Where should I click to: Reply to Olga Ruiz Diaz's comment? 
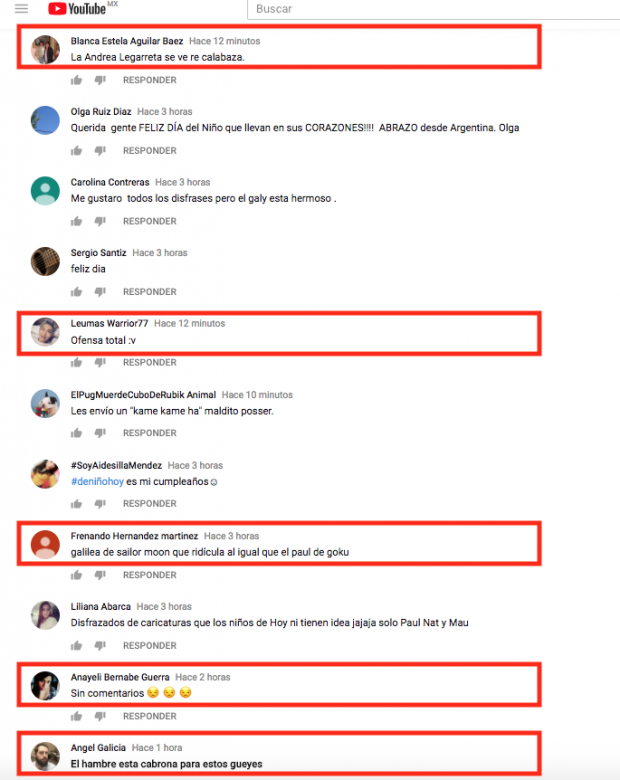[x=150, y=151]
